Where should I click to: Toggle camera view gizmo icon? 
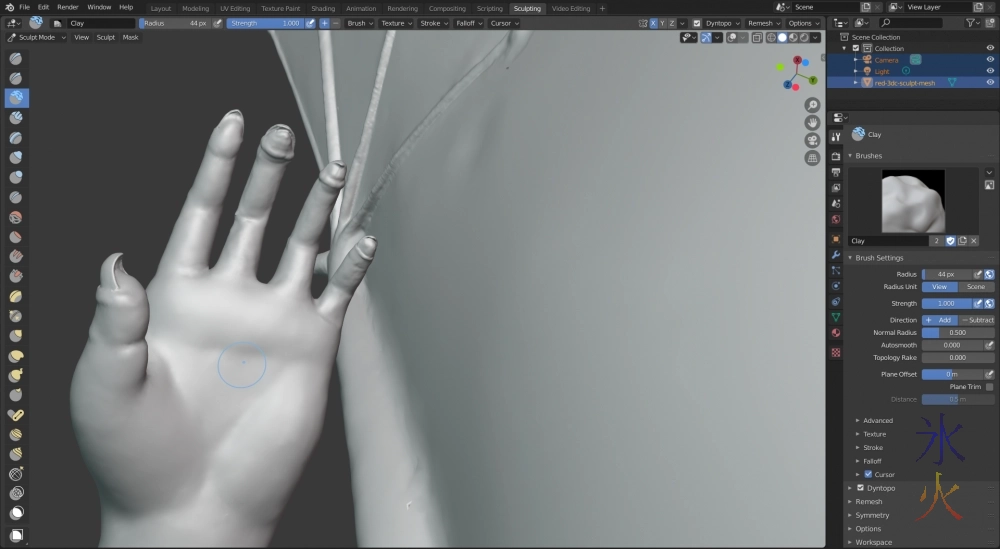(812, 140)
